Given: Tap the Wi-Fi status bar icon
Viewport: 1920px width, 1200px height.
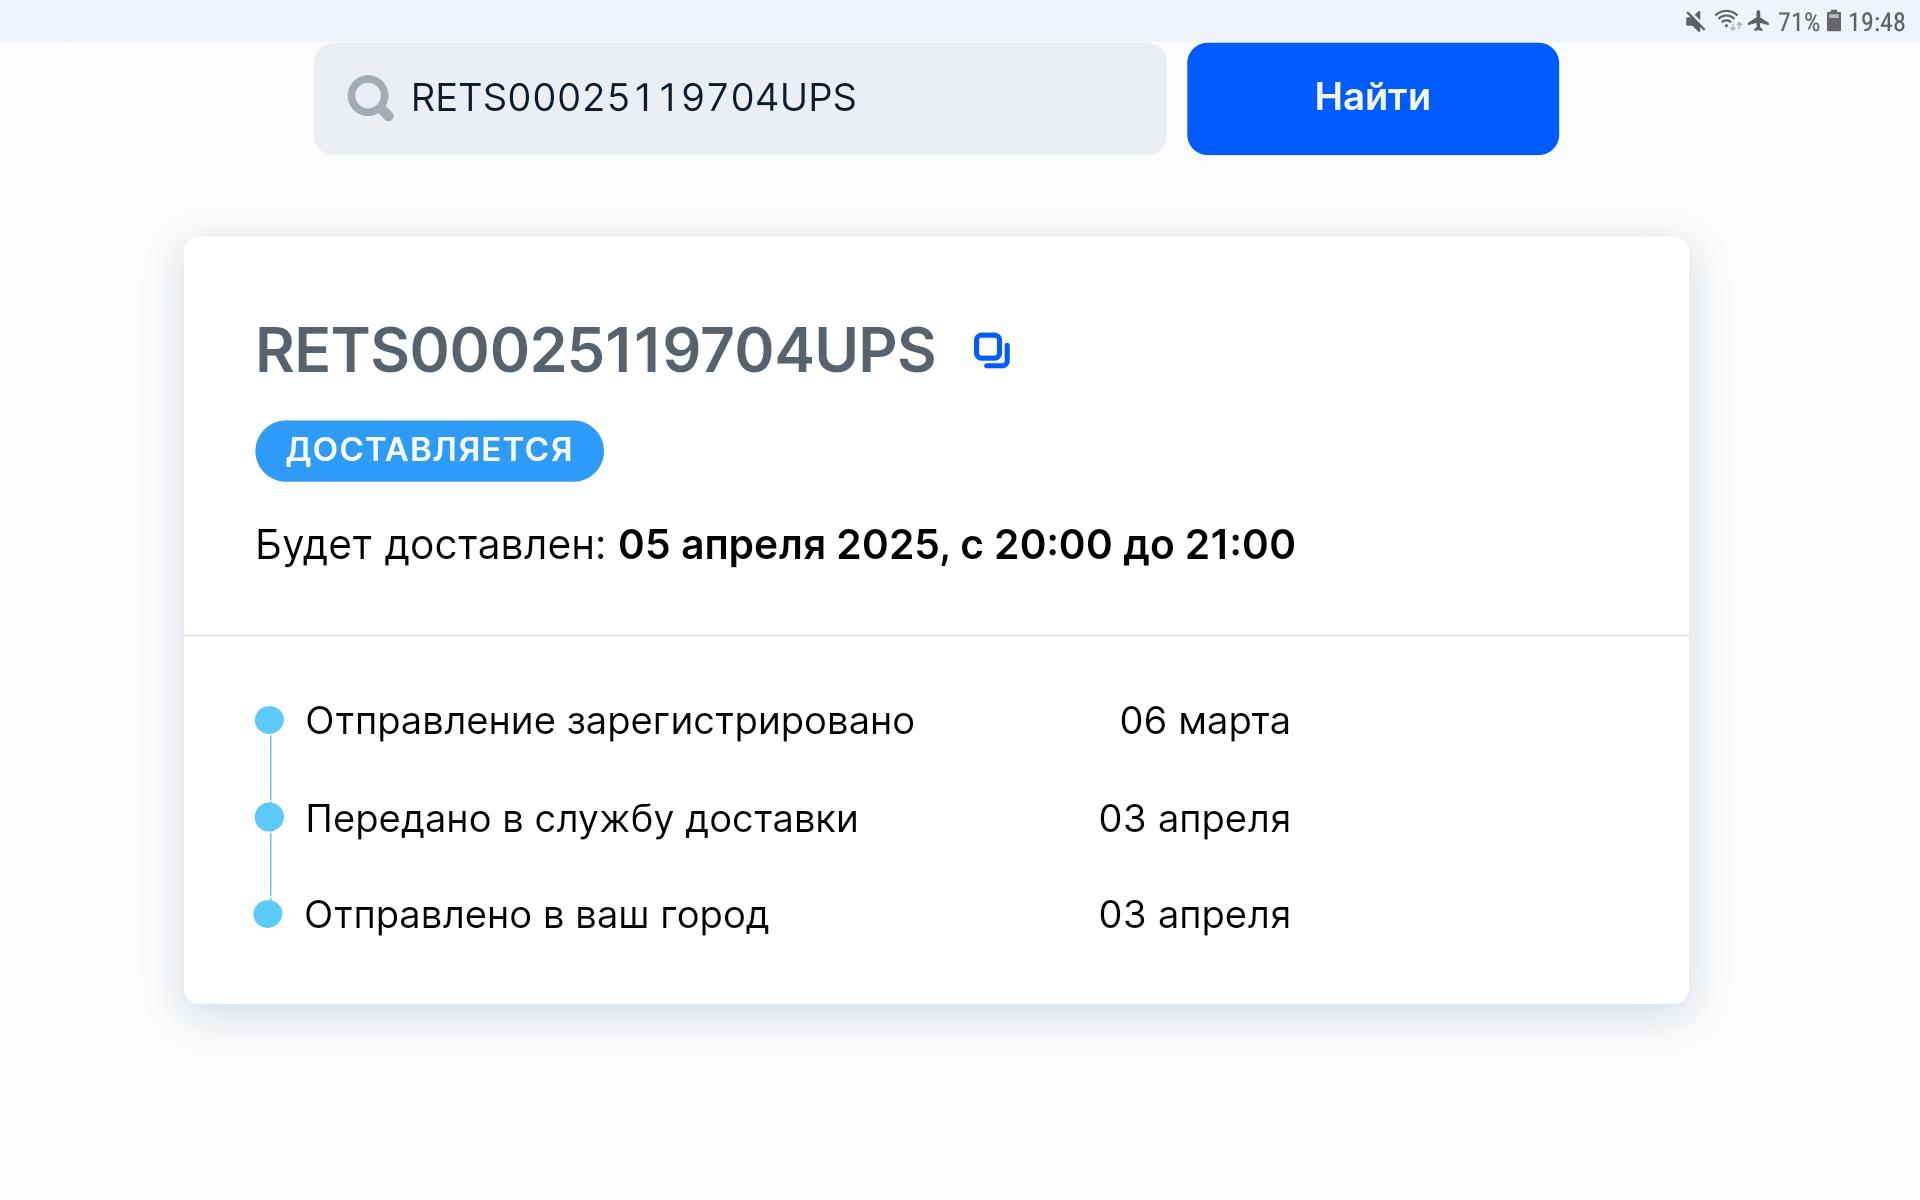Looking at the screenshot, I should (x=1727, y=21).
